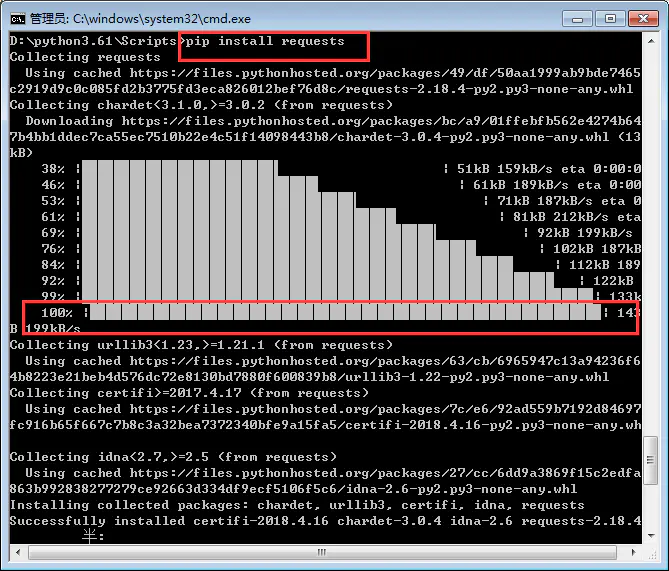
Task: Click the requests-2.18.4 whl filename line
Action: [321, 89]
